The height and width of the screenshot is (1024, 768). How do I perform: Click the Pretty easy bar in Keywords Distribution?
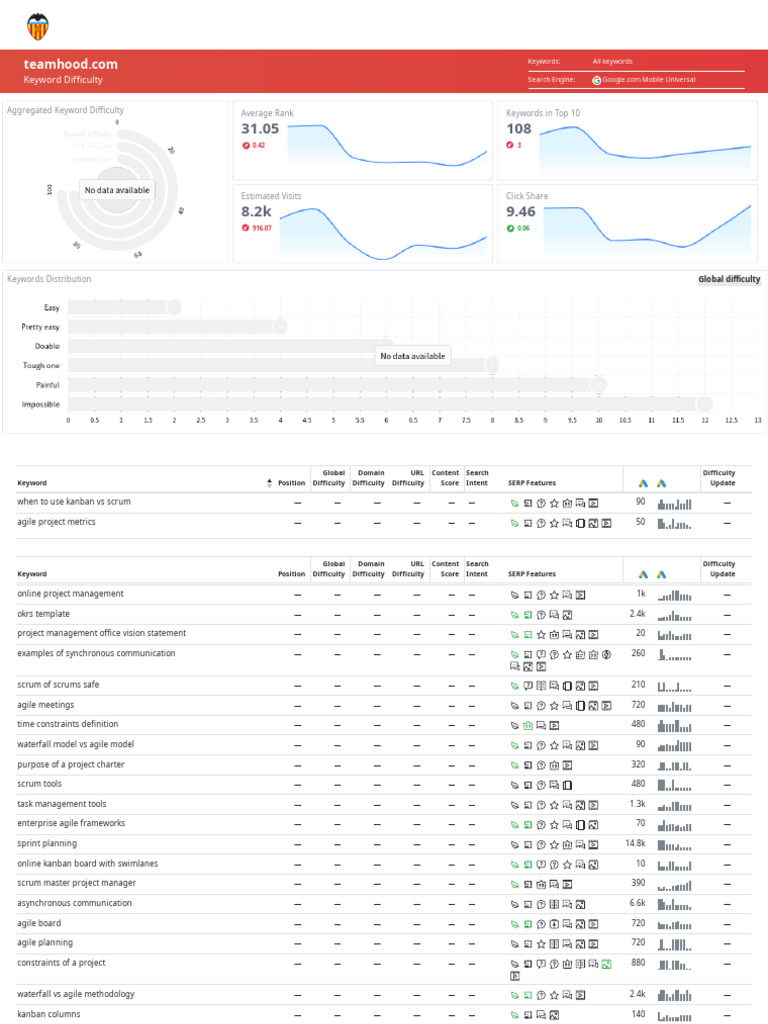pyautogui.click(x=177, y=327)
